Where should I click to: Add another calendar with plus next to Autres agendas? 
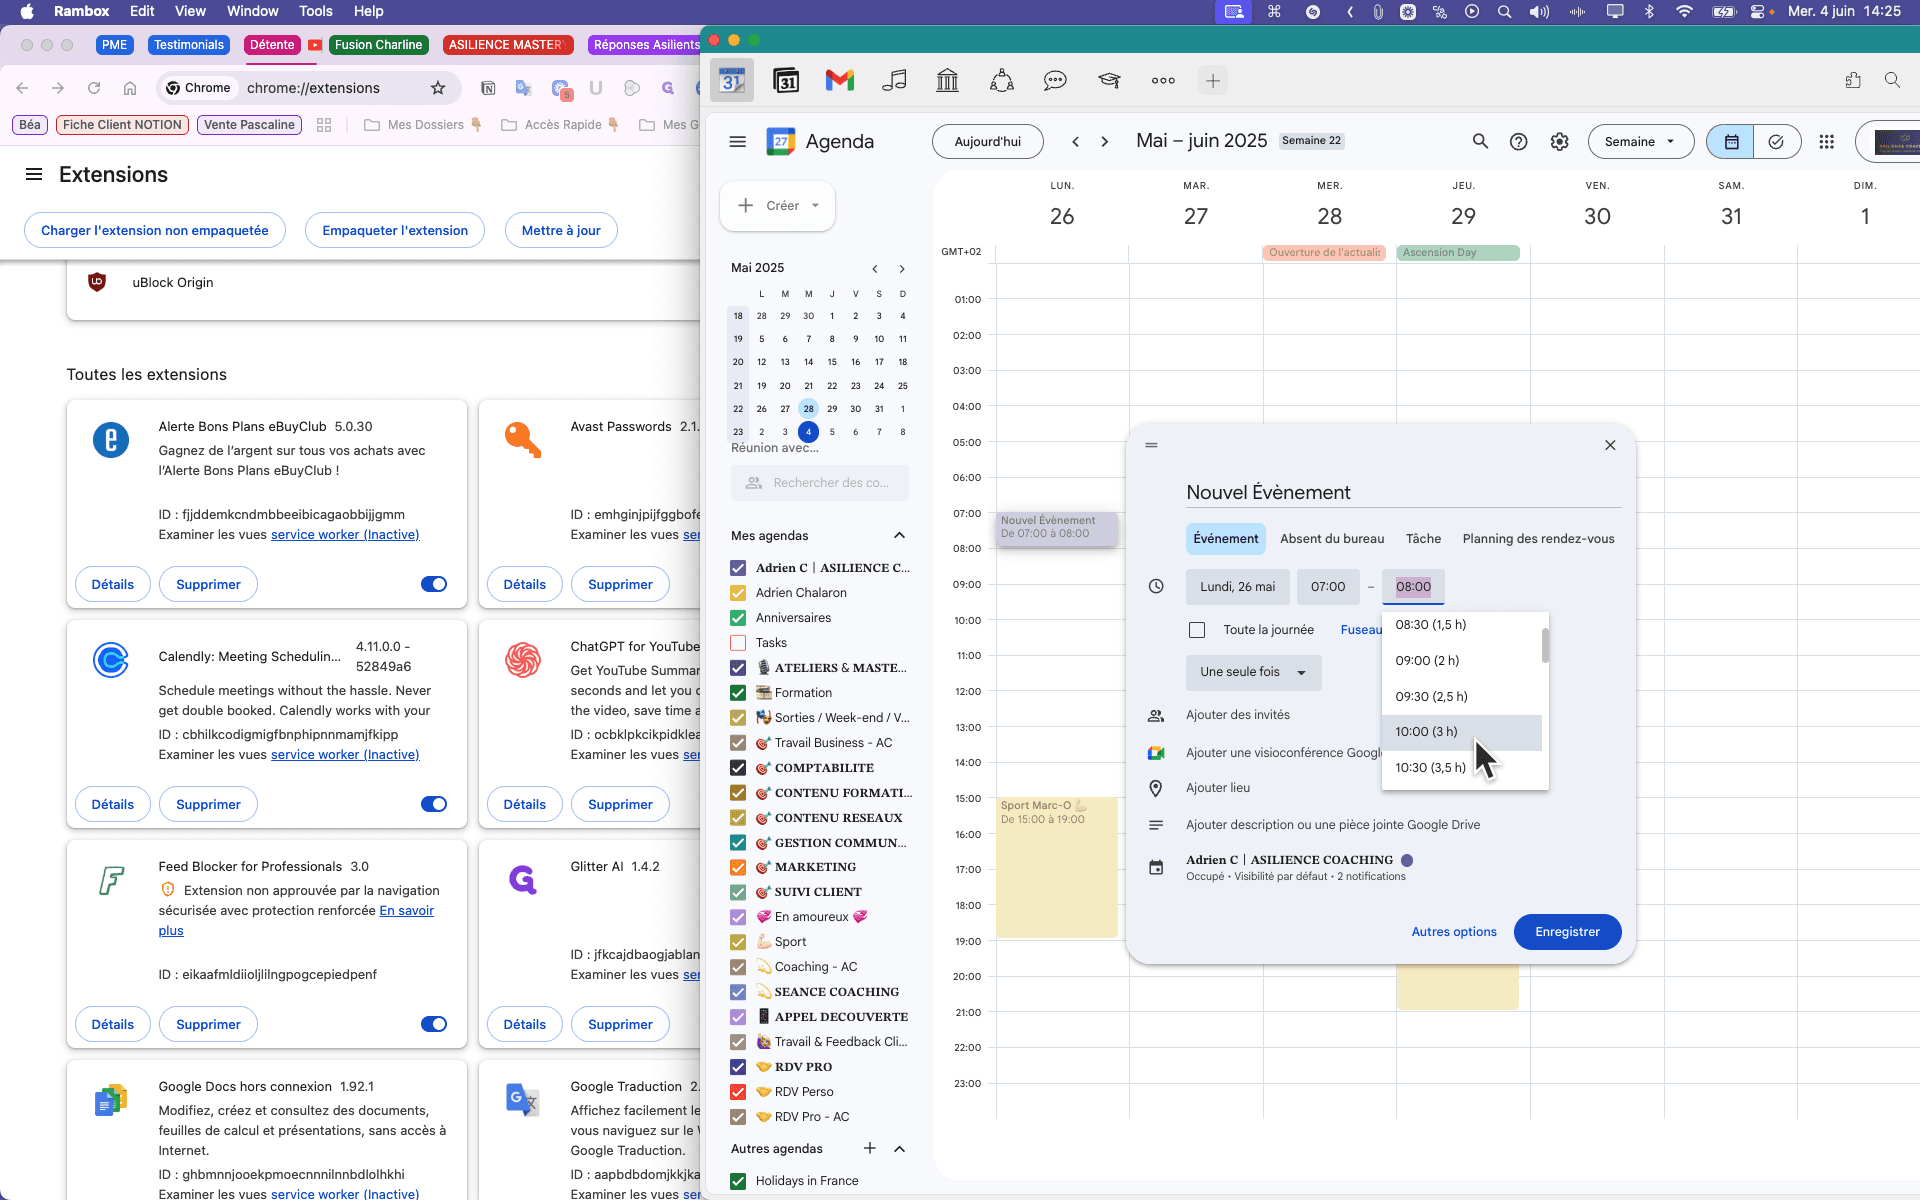pos(870,1148)
